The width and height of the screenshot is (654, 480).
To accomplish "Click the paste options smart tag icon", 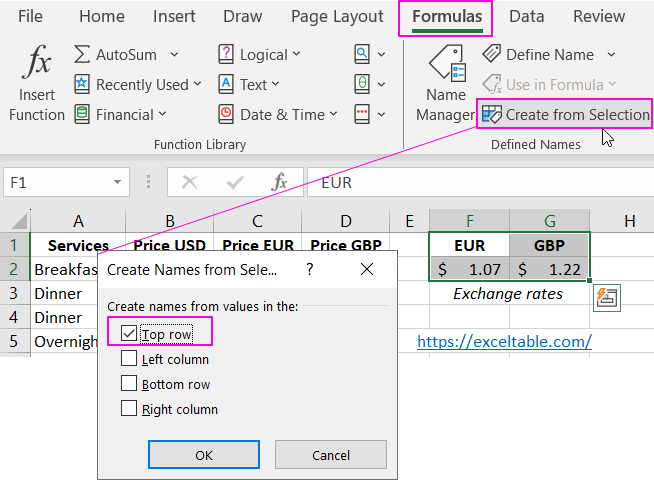I will 605,297.
